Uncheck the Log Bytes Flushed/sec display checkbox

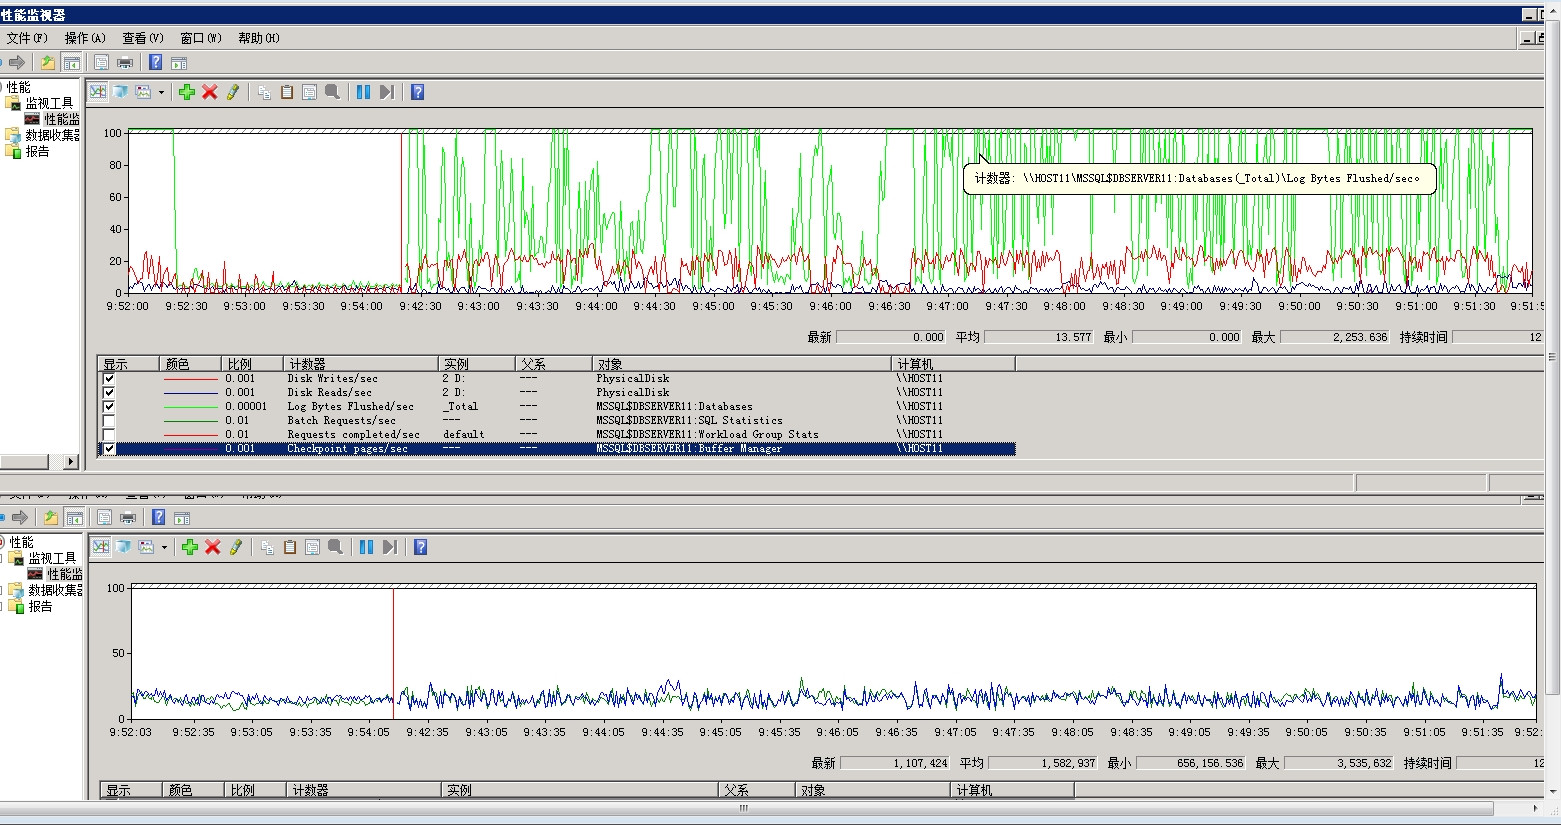pyautogui.click(x=109, y=407)
